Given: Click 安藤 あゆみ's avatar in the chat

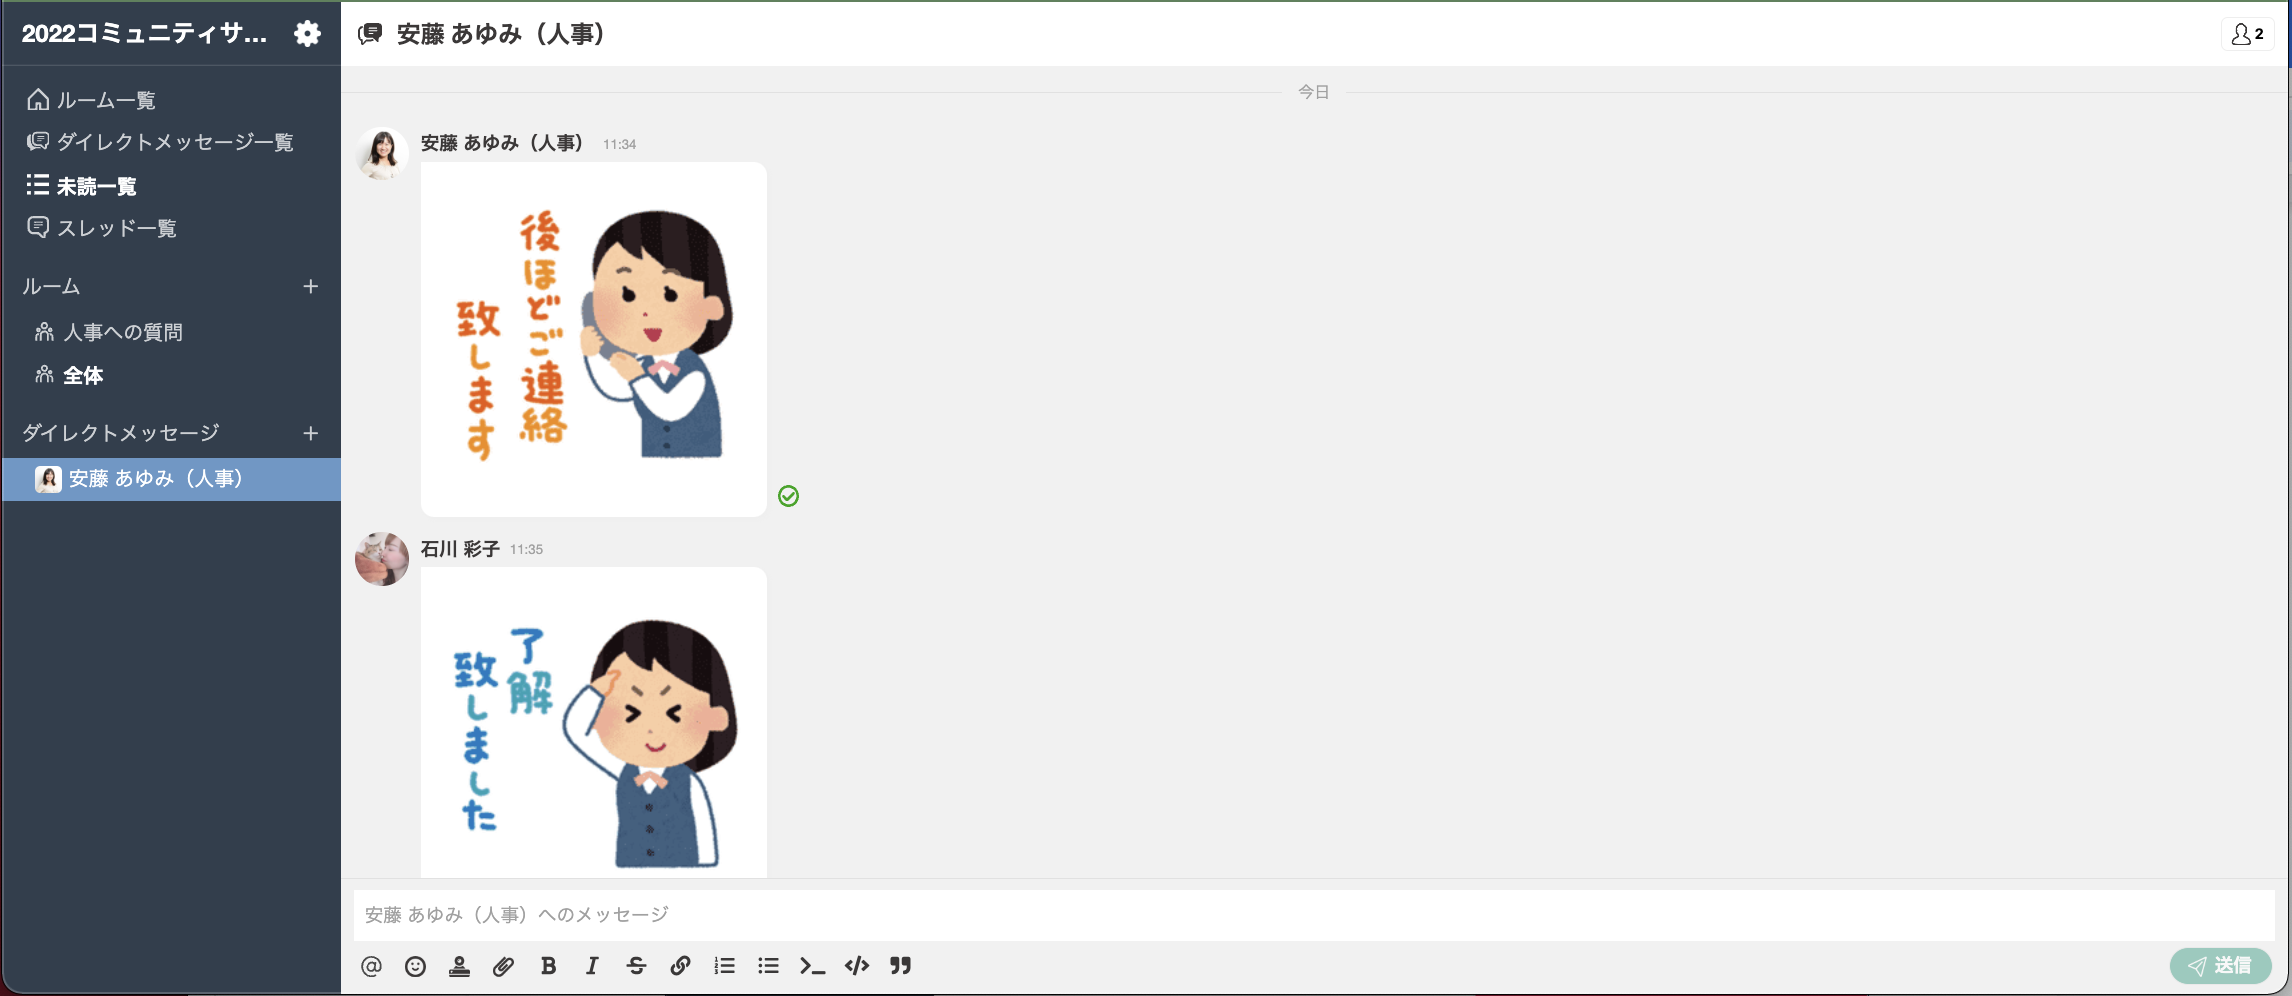Looking at the screenshot, I should [x=382, y=154].
